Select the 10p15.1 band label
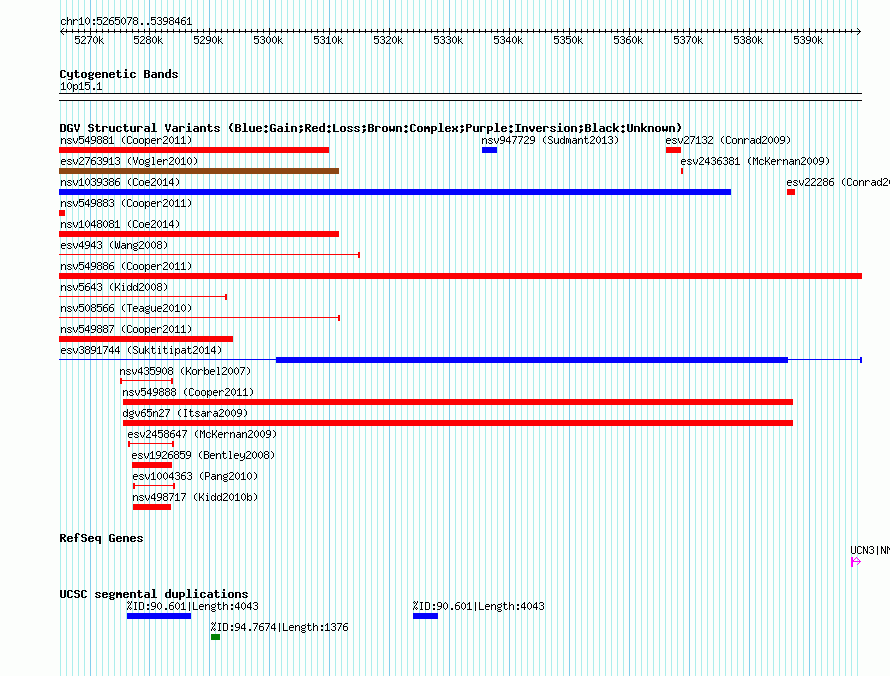The width and height of the screenshot is (890, 676). (81, 86)
